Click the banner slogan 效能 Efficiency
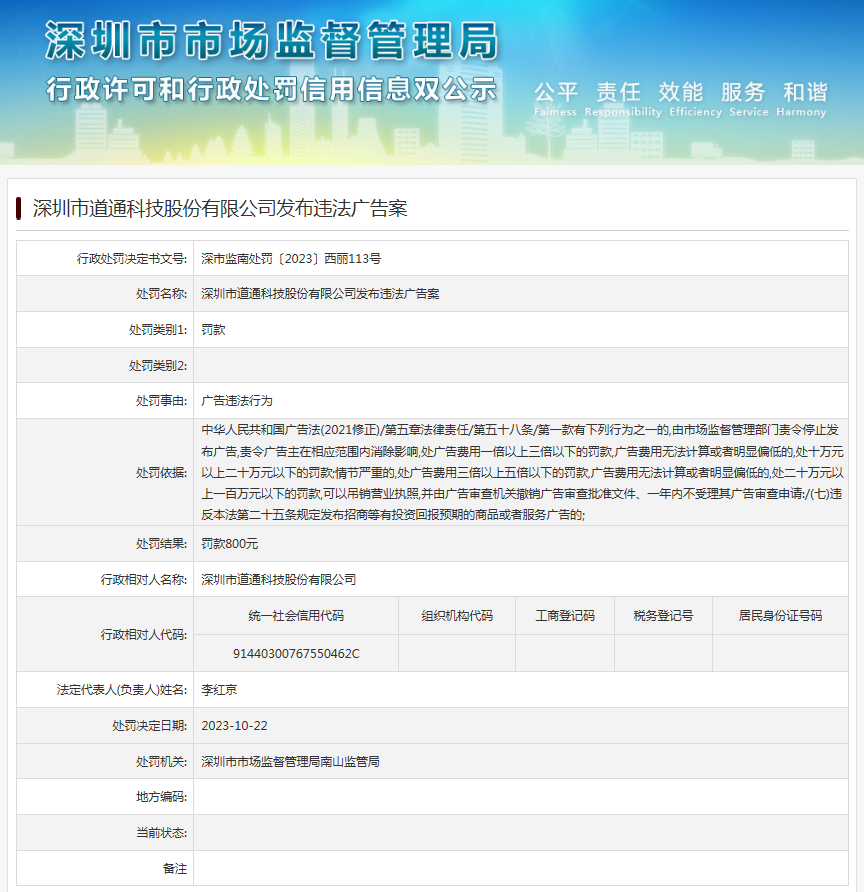Viewport: 864px width, 892px height. coord(695,99)
